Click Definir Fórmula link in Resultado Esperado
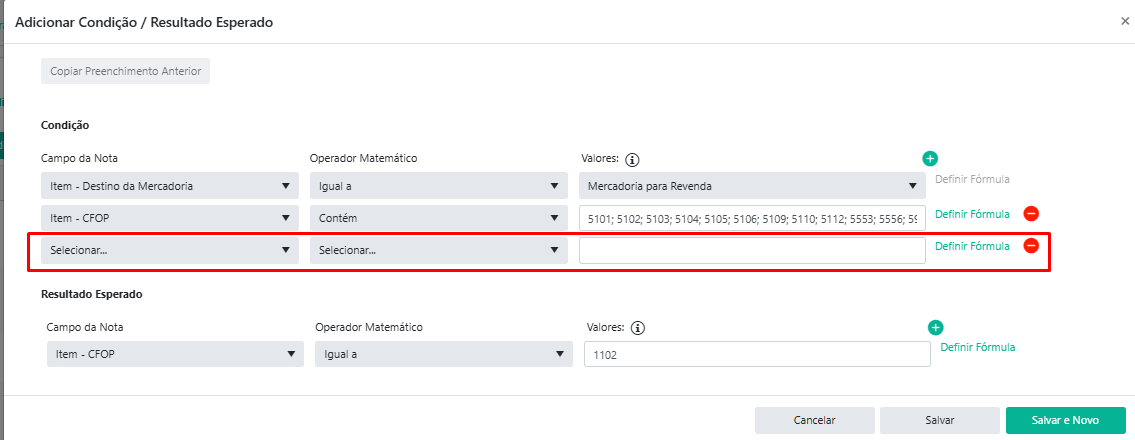1135x440 pixels. (977, 347)
